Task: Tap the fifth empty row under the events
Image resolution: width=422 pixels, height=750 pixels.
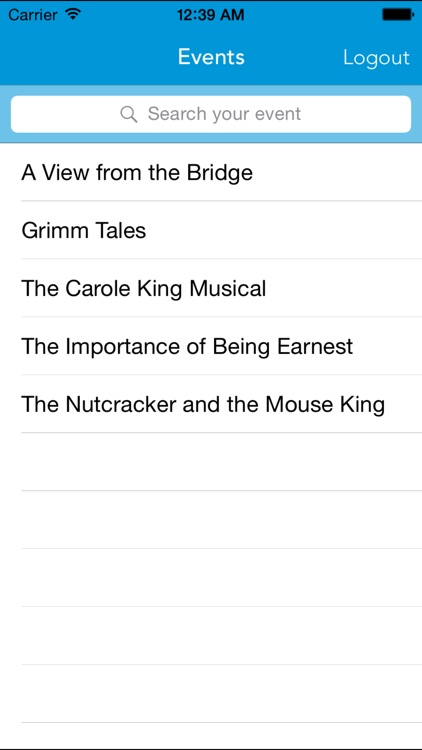Action: coord(211,693)
